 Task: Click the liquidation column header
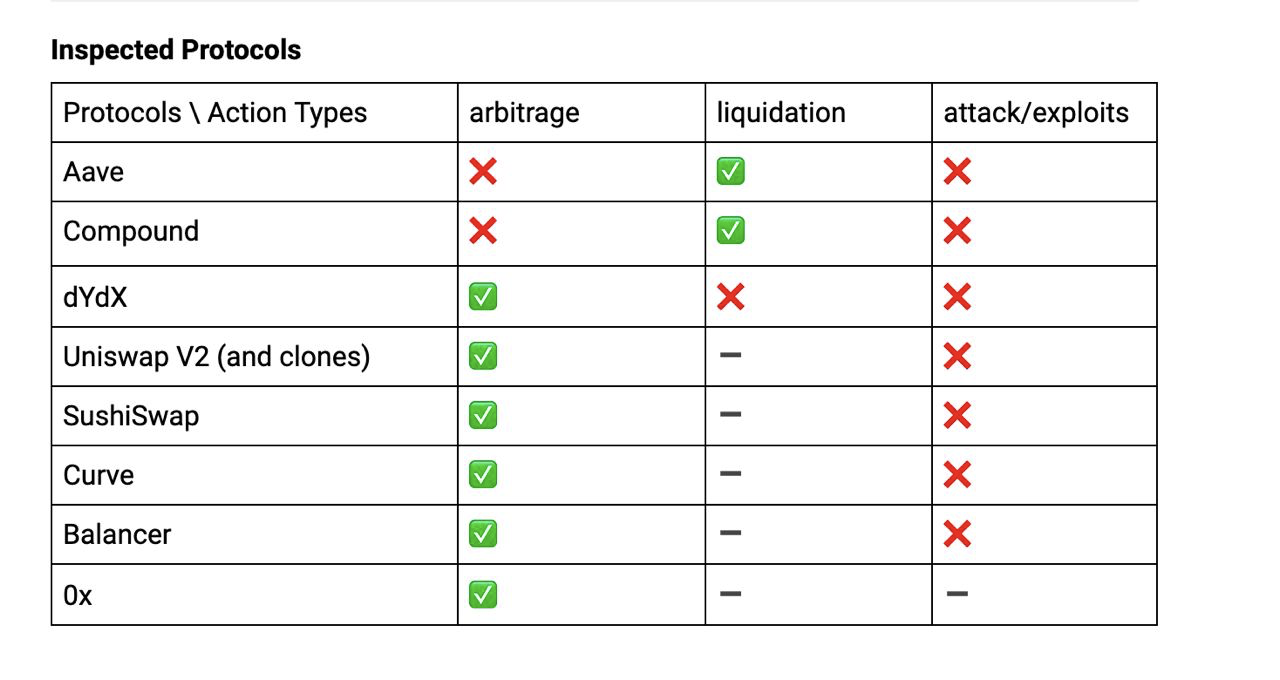[x=781, y=113]
